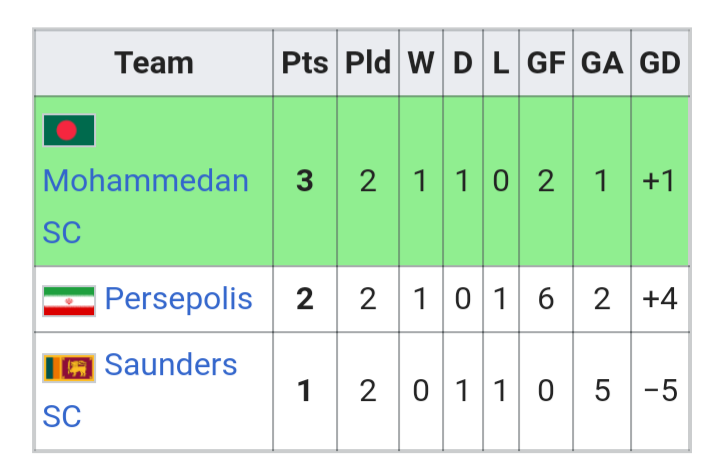Viewport: 720px width, 471px height.
Task: Click the Sri Lanka flag icon
Action: pyautogui.click(x=69, y=368)
